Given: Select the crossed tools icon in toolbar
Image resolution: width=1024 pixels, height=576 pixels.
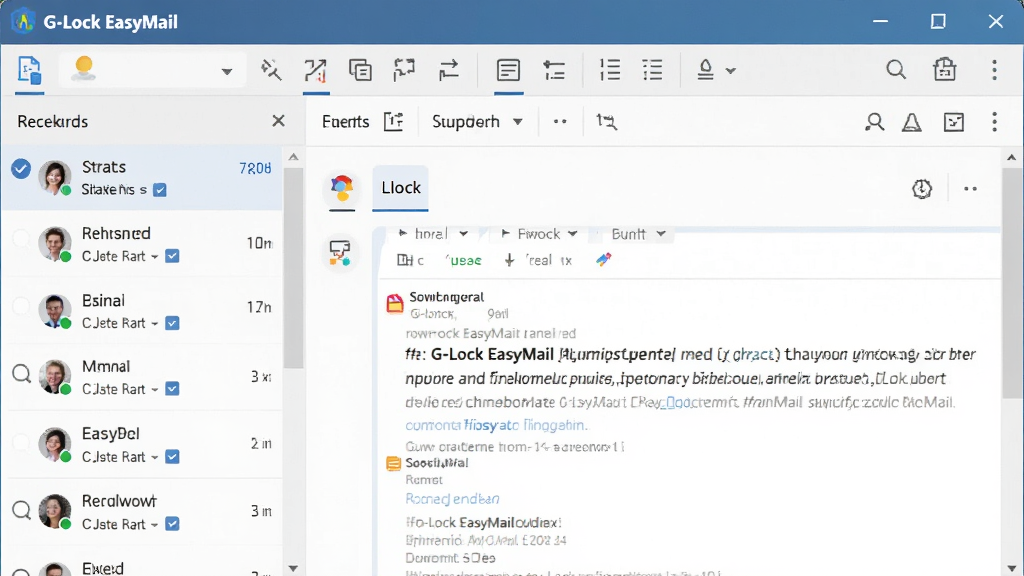Looking at the screenshot, I should [x=271, y=70].
